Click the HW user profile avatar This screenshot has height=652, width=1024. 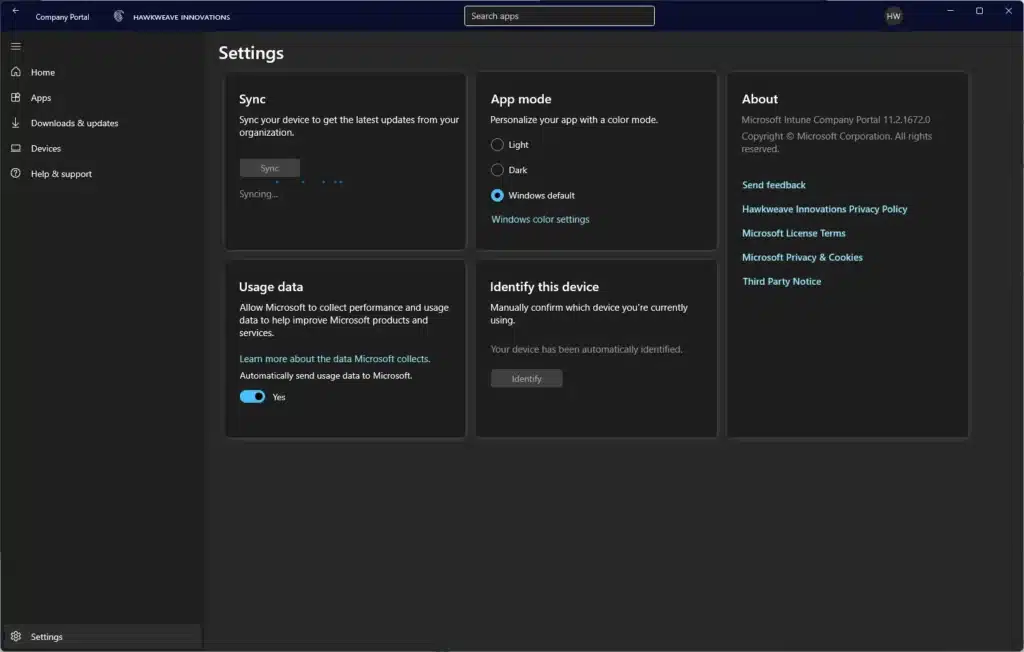click(x=893, y=16)
